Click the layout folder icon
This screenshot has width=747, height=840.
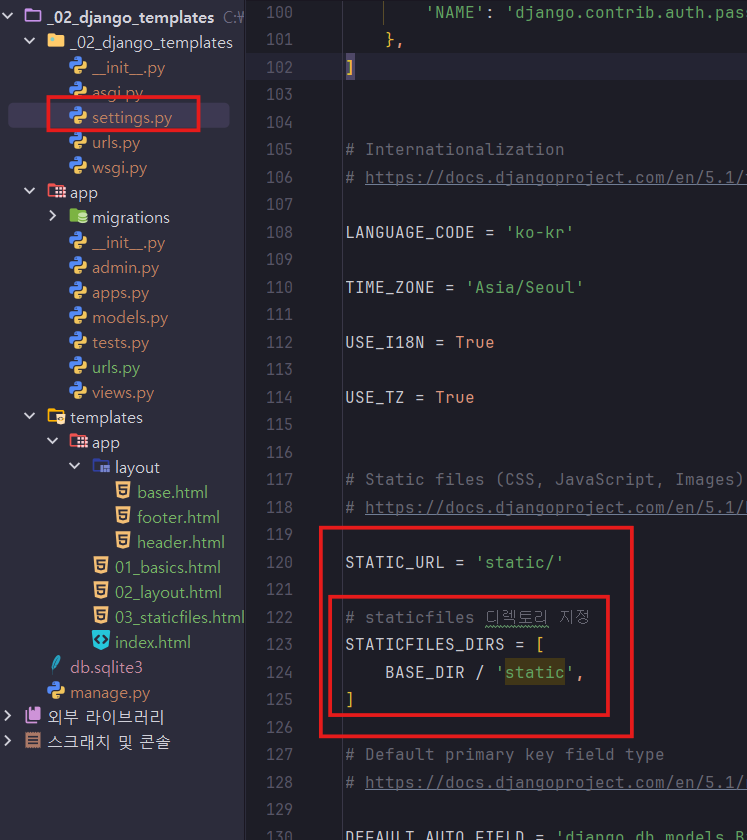coord(101,466)
